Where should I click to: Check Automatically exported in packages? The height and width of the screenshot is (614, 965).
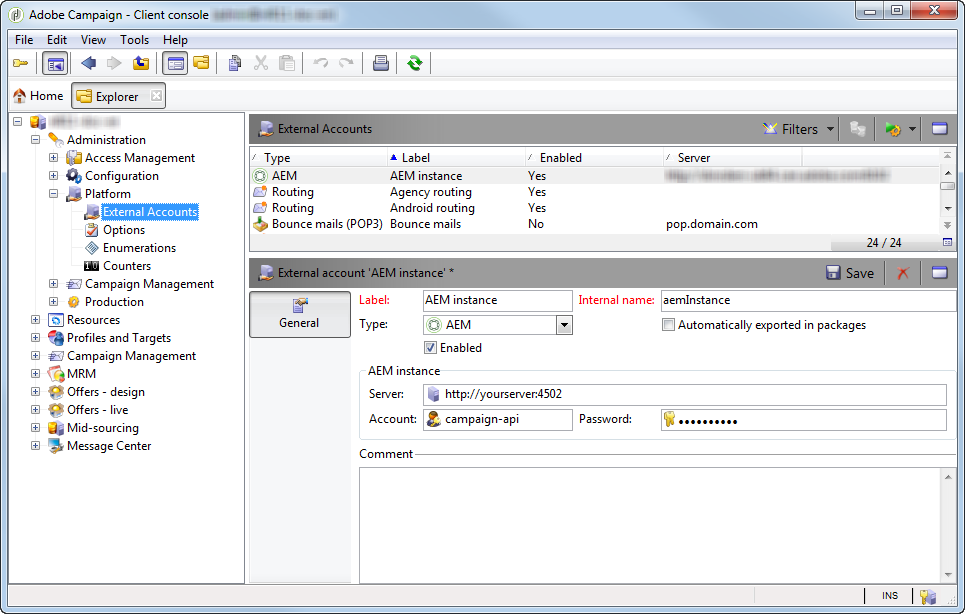669,325
